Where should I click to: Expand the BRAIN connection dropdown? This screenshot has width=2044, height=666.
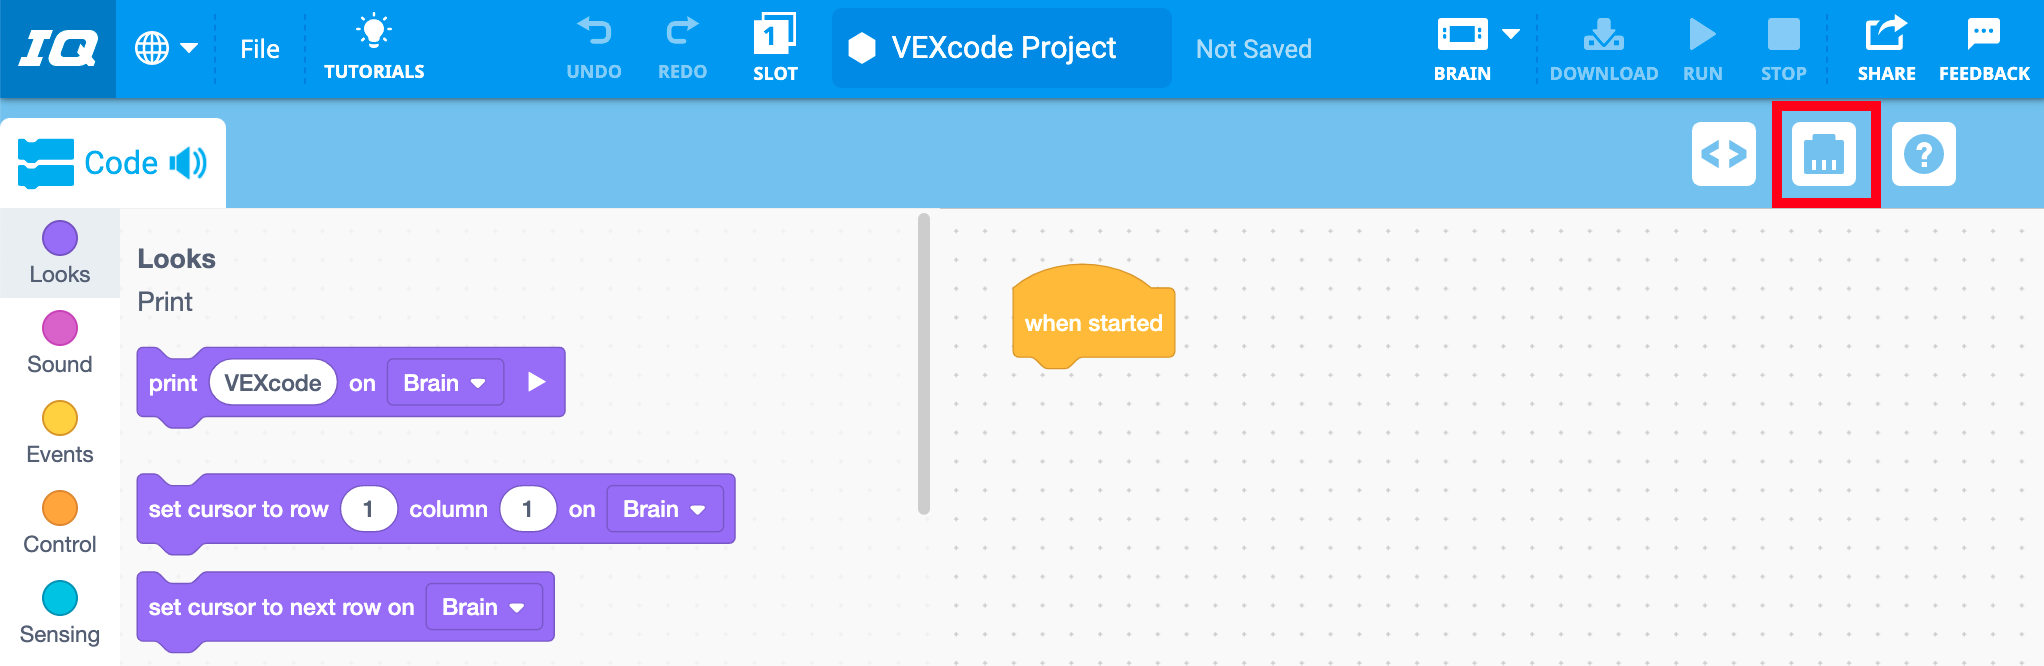[x=1506, y=33]
